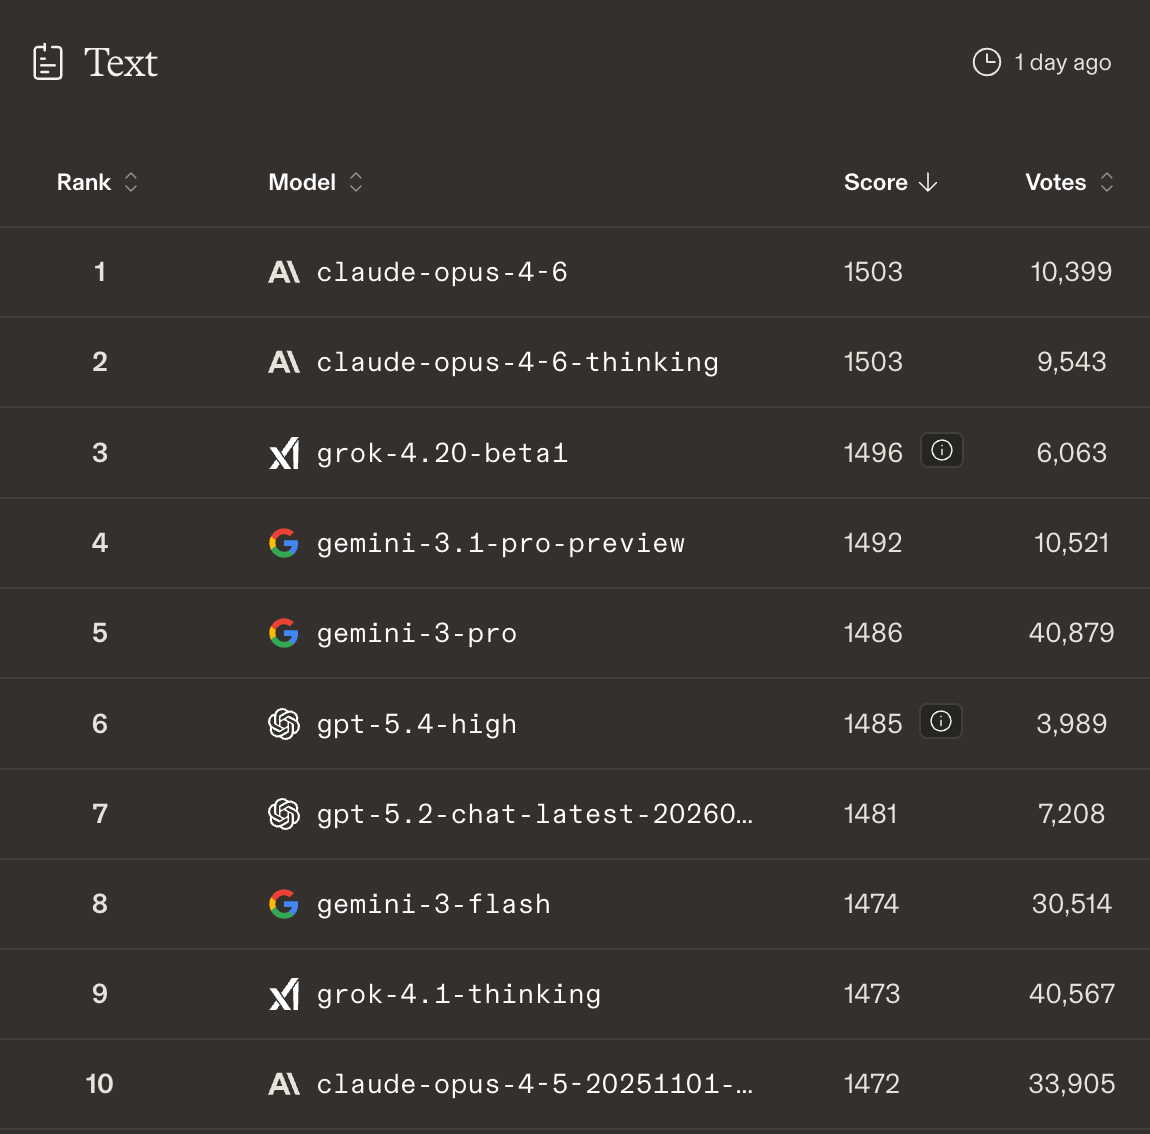Click votes value 9,543
The width and height of the screenshot is (1150, 1134).
point(1072,362)
